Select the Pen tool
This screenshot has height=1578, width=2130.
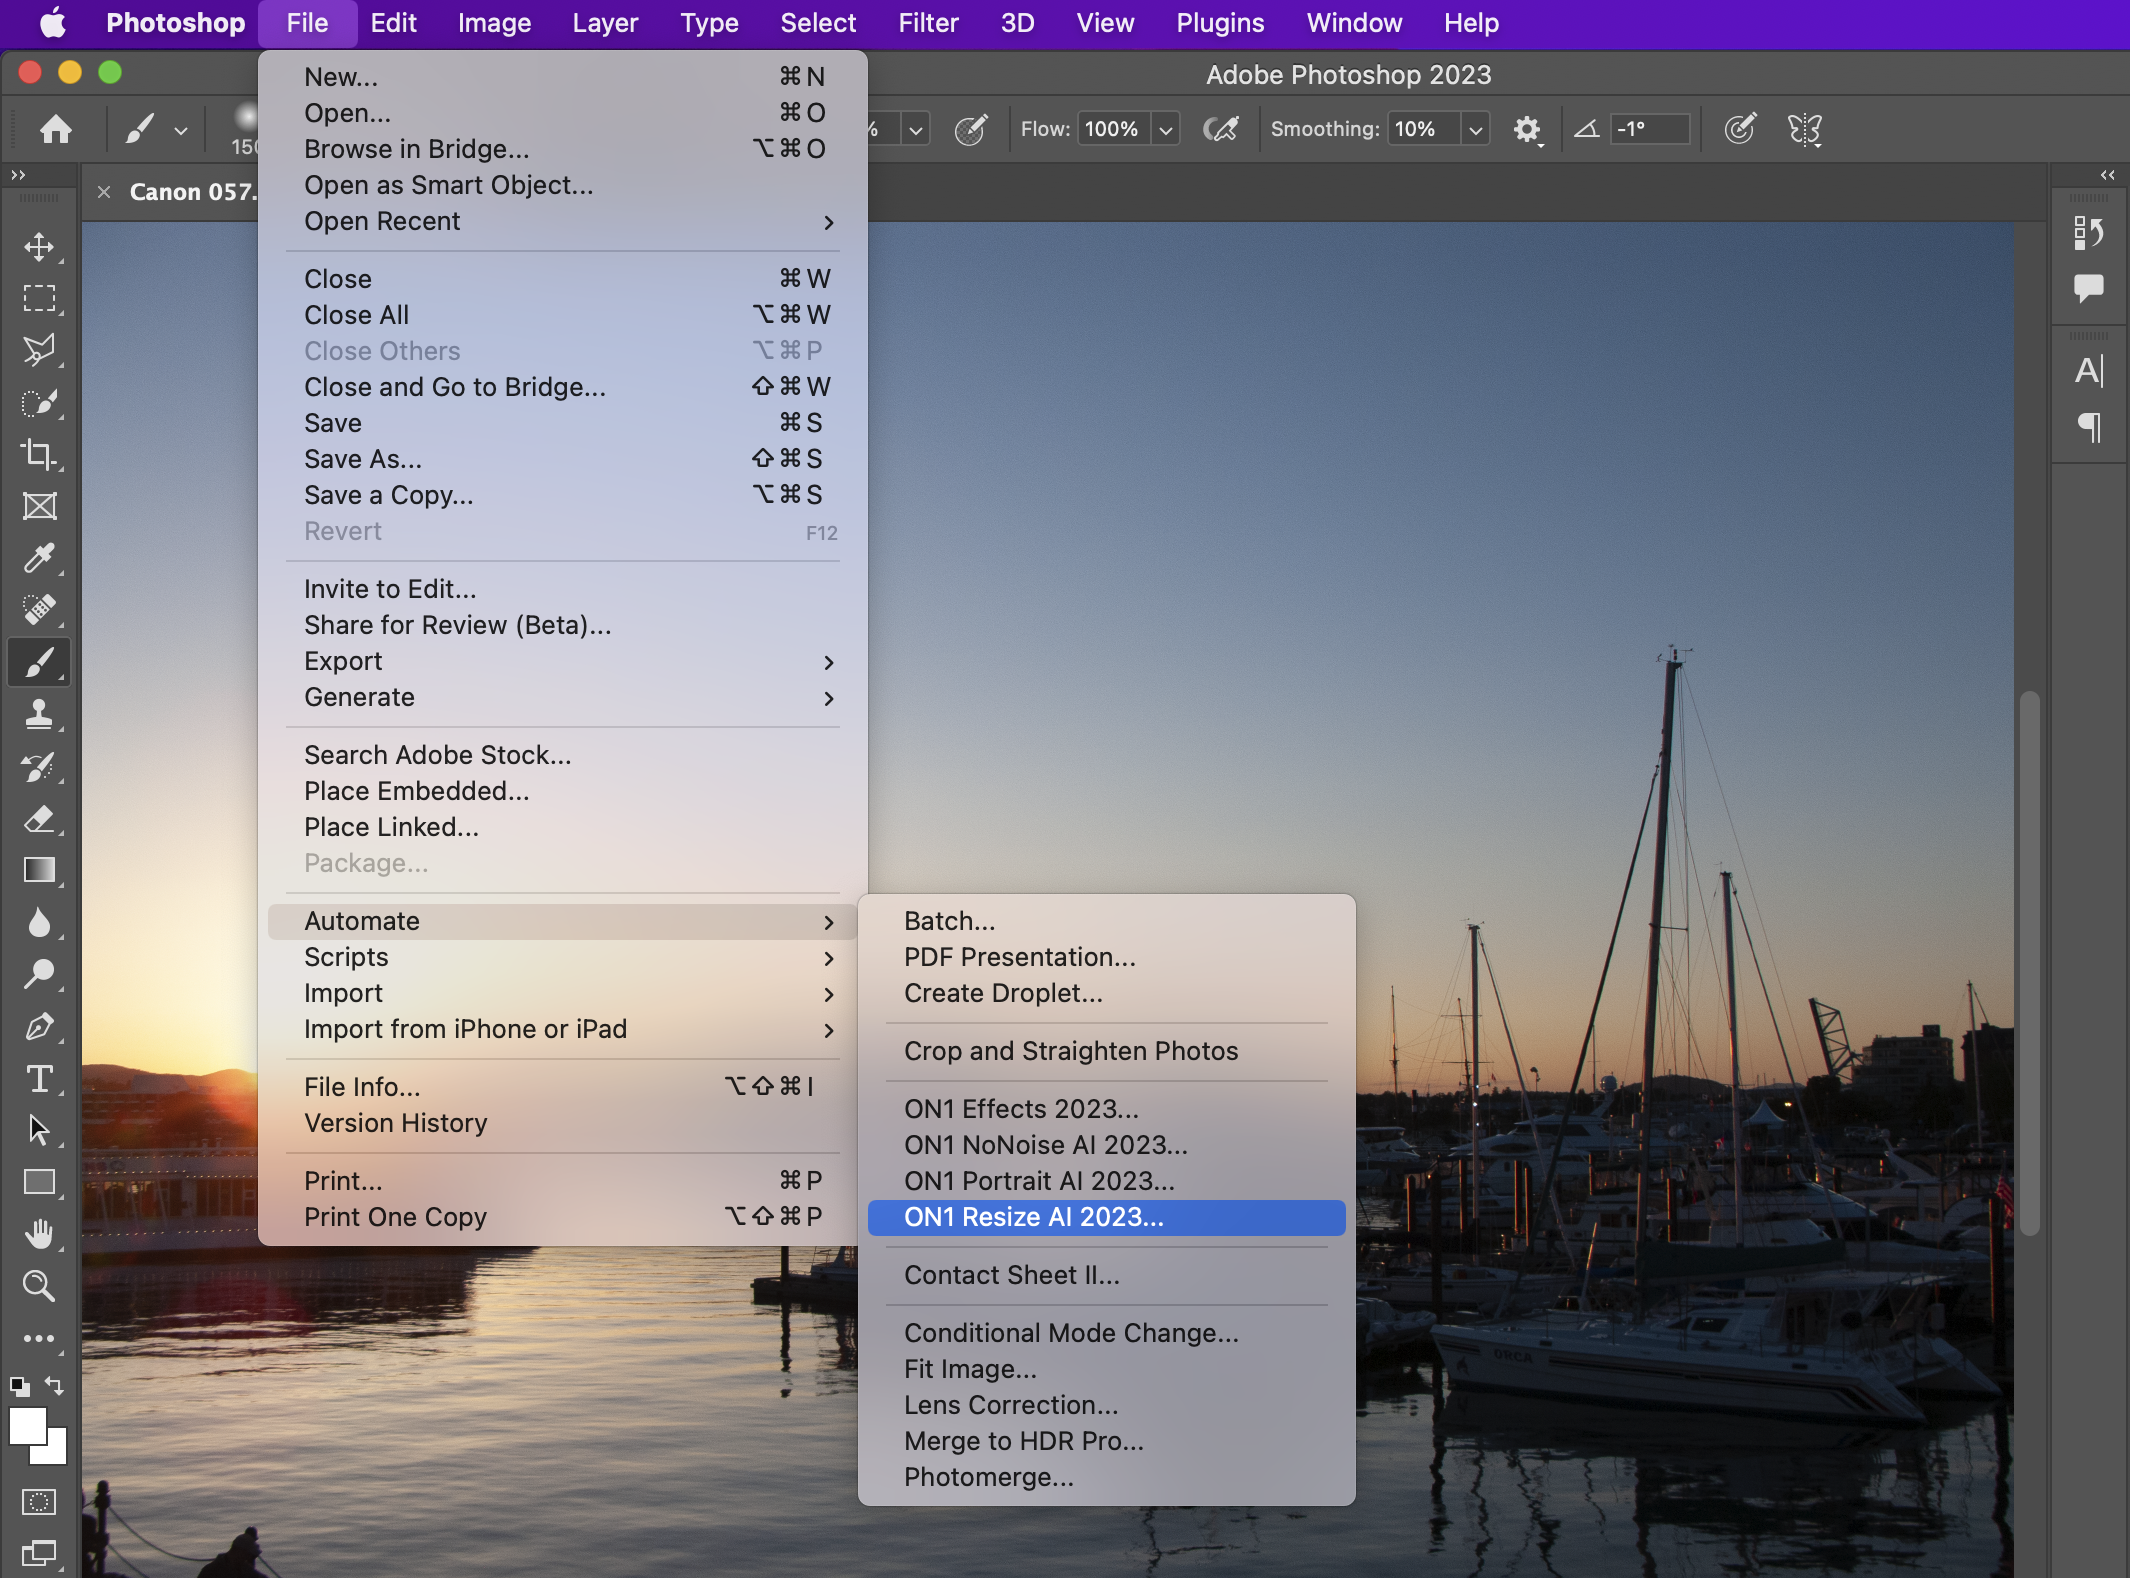[x=39, y=1026]
